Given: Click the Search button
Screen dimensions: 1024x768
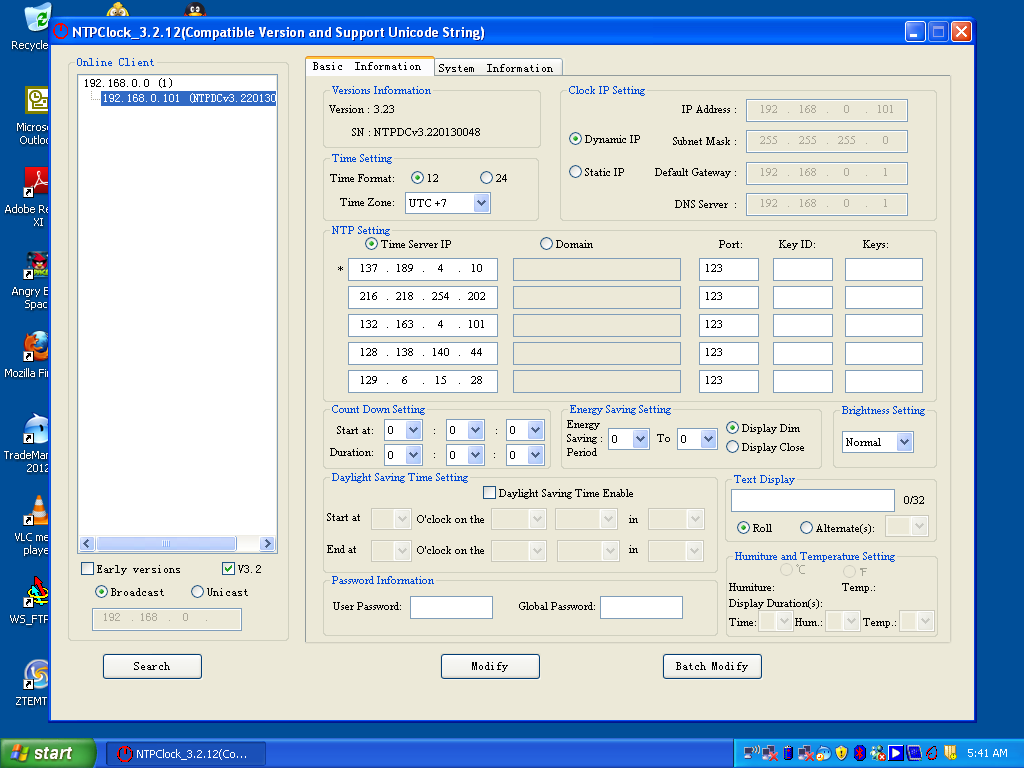Looking at the screenshot, I should (x=152, y=666).
